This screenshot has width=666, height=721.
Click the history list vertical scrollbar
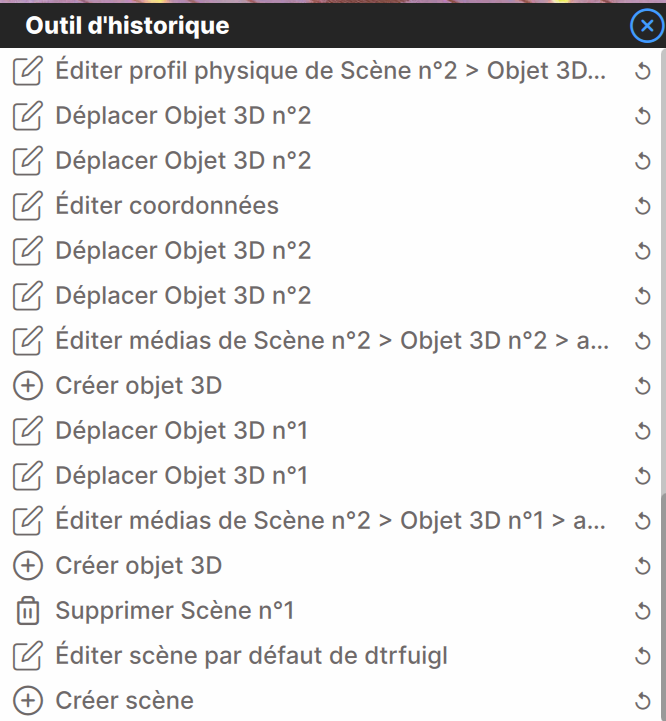(x=663, y=384)
